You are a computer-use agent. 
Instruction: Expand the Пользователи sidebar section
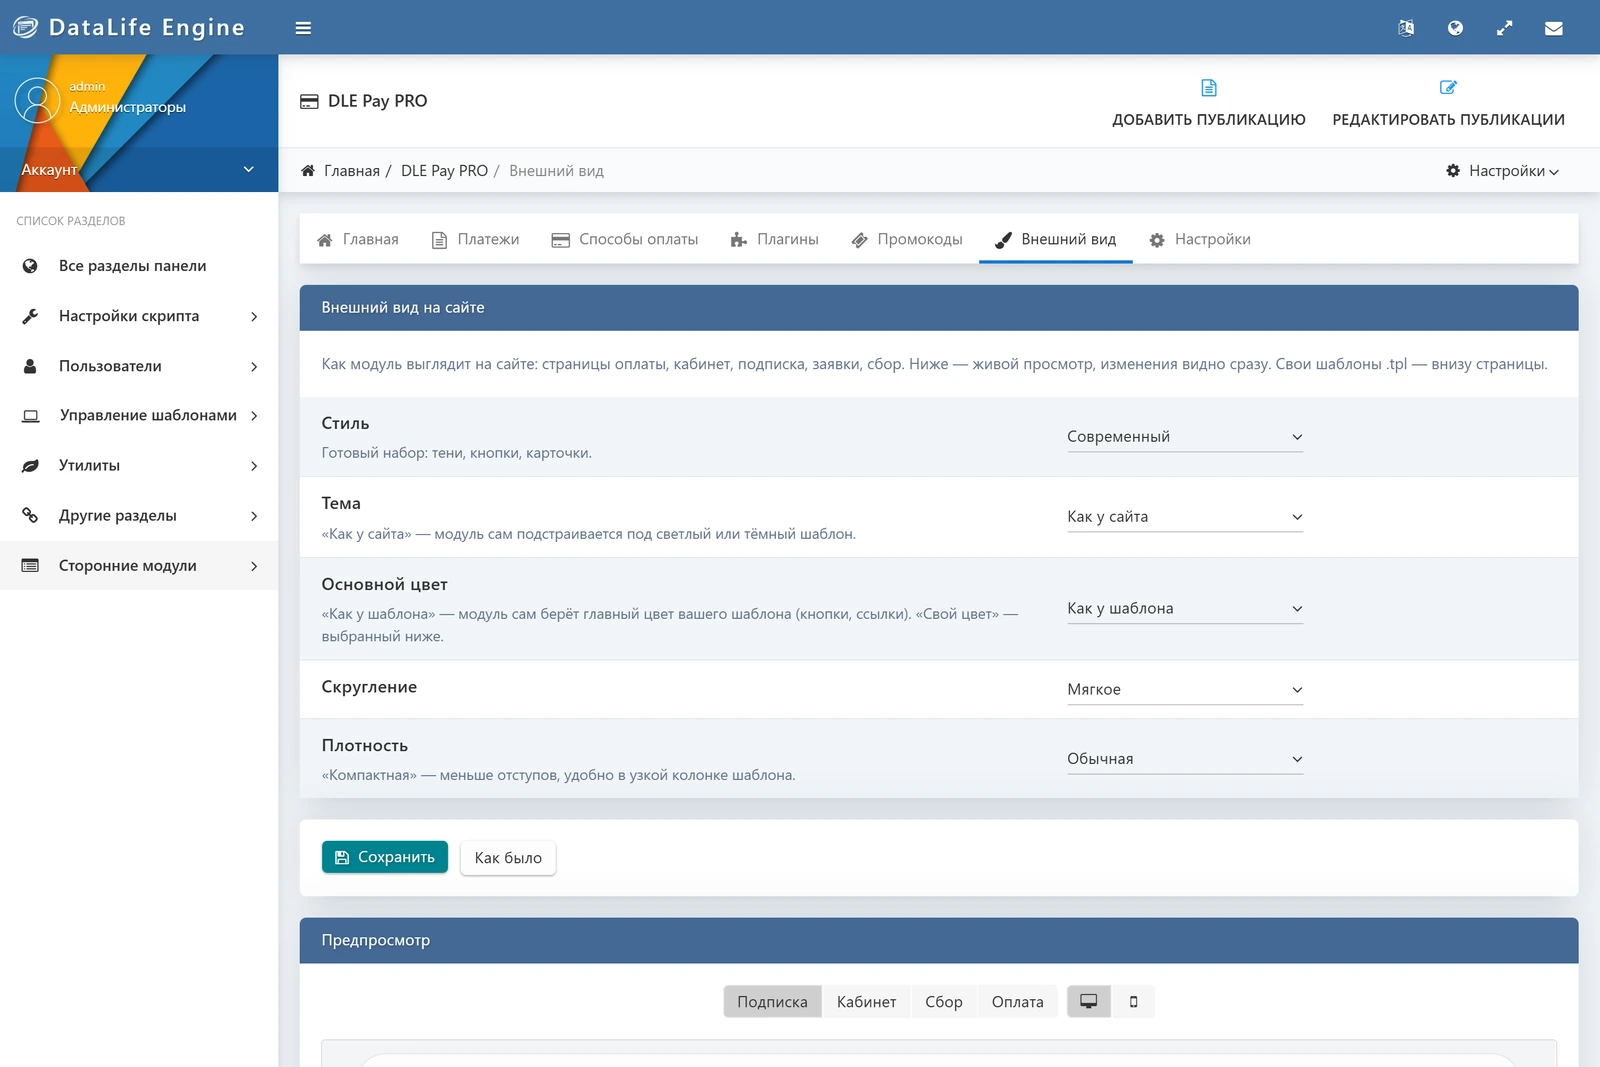pyautogui.click(x=139, y=366)
